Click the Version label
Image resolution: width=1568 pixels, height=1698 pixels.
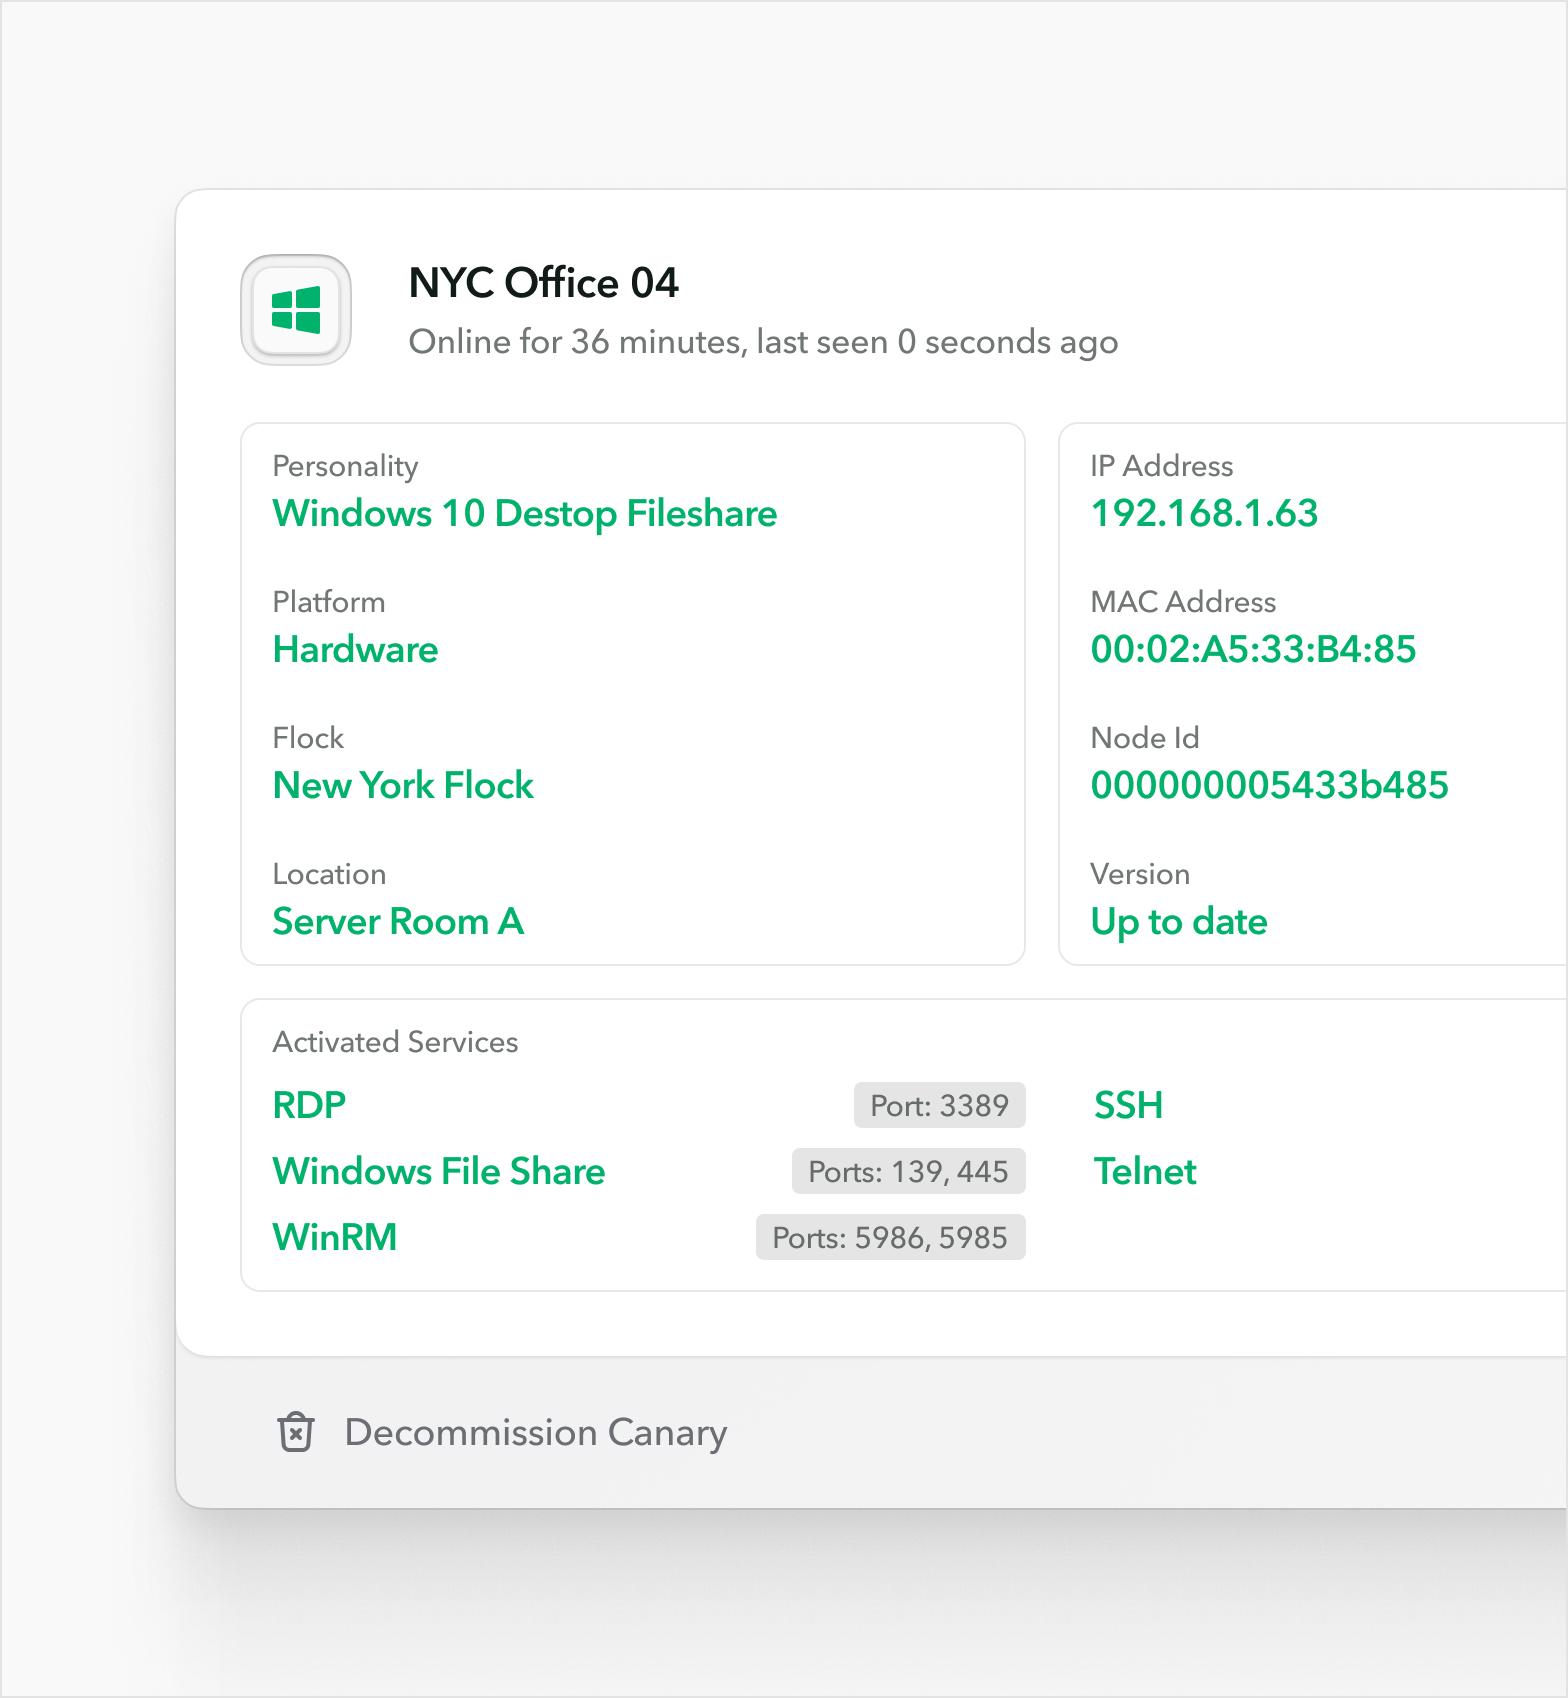[1141, 874]
